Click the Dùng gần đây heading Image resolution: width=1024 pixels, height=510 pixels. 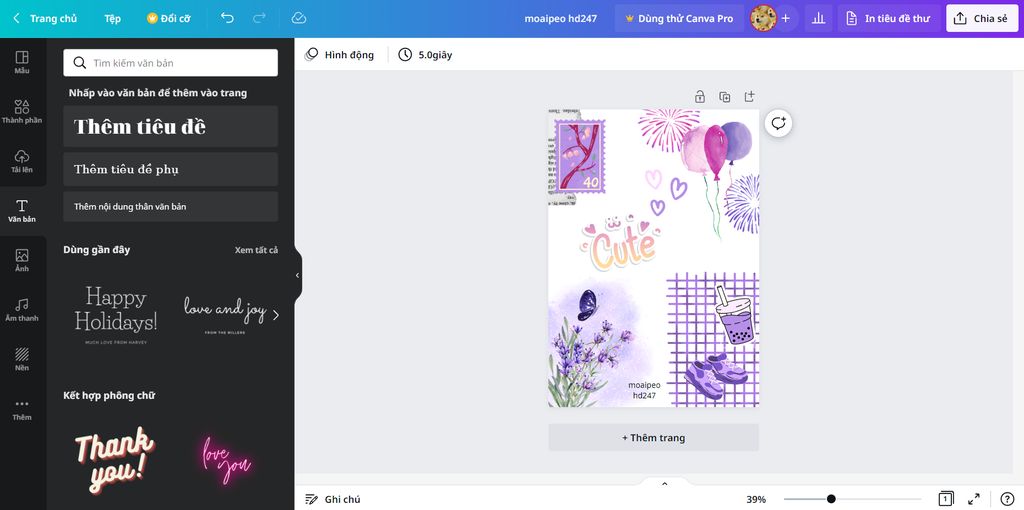click(x=97, y=249)
